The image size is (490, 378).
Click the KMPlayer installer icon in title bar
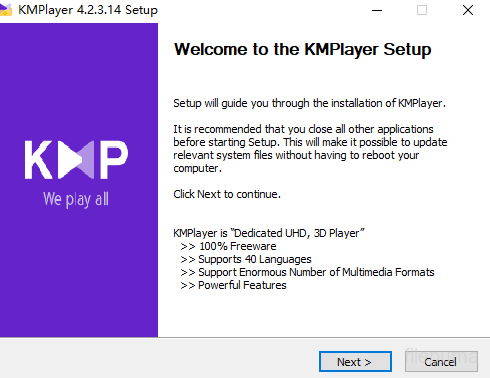pyautogui.click(x=6, y=10)
